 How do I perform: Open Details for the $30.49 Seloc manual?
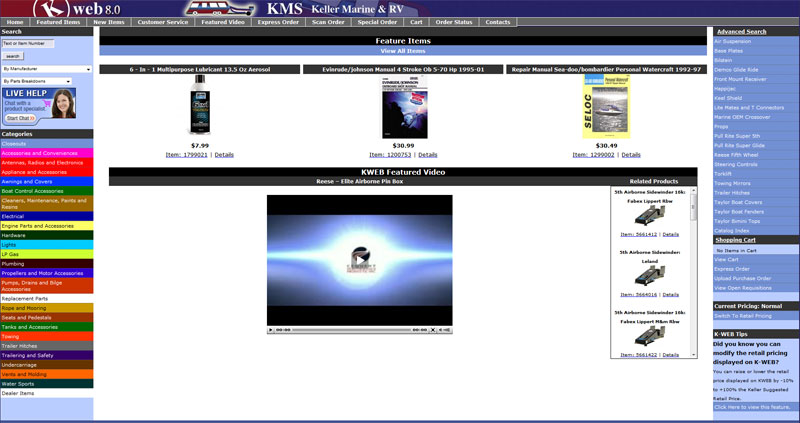(x=631, y=155)
